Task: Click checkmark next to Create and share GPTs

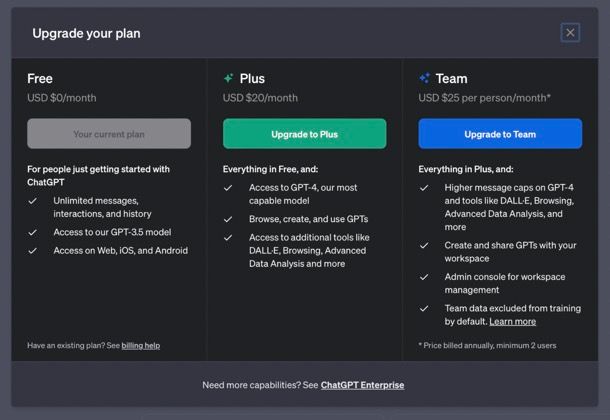Action: [x=424, y=246]
